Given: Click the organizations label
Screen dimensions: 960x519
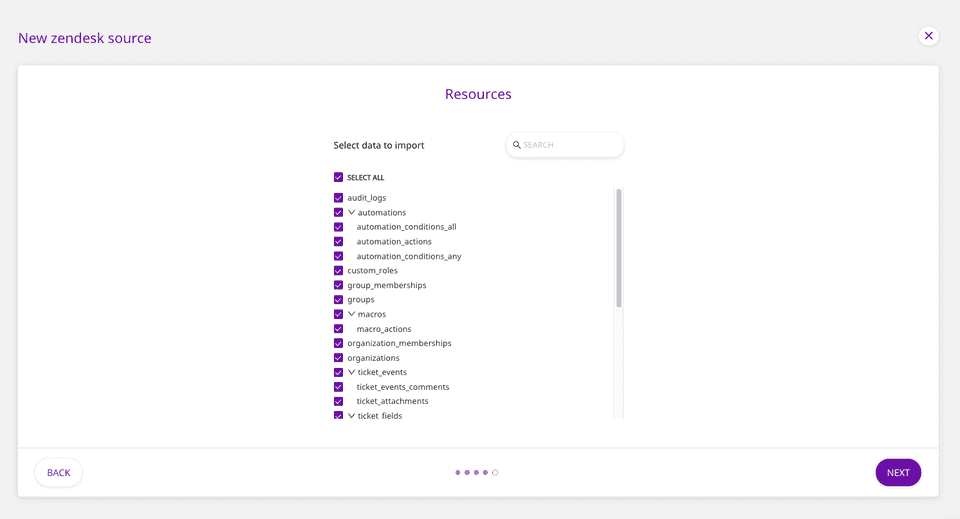Looking at the screenshot, I should (373, 358).
